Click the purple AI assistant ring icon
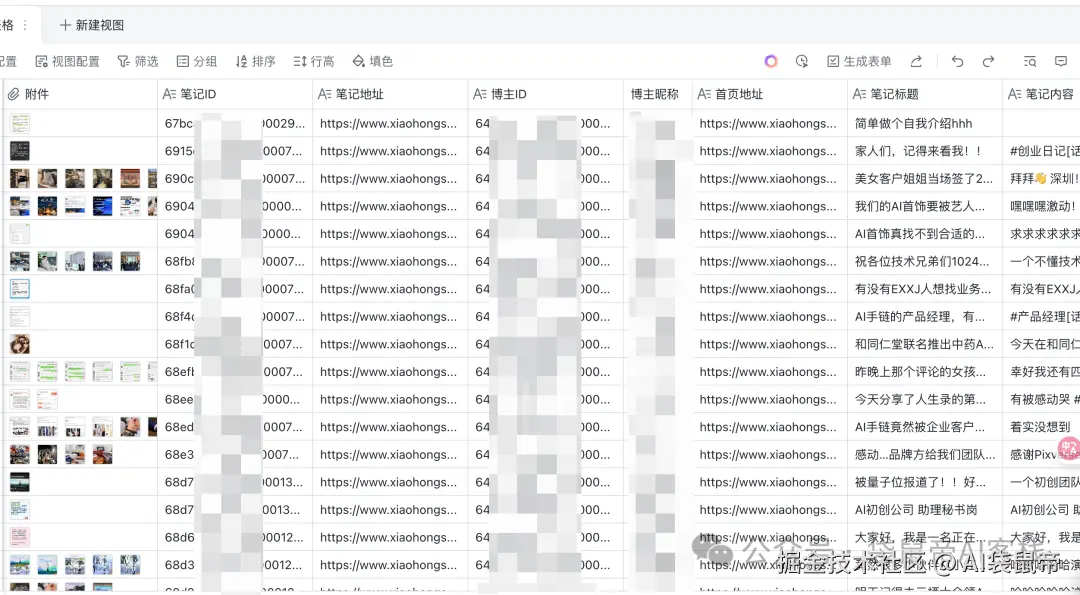Screen dimensions: 1080x595 pyautogui.click(x=771, y=62)
